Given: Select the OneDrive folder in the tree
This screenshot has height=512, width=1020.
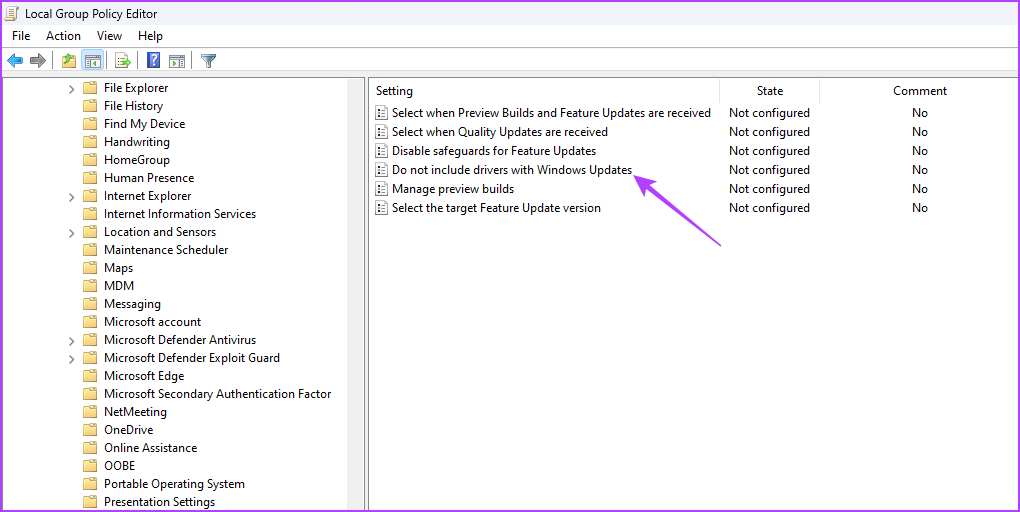Looking at the screenshot, I should pos(128,430).
